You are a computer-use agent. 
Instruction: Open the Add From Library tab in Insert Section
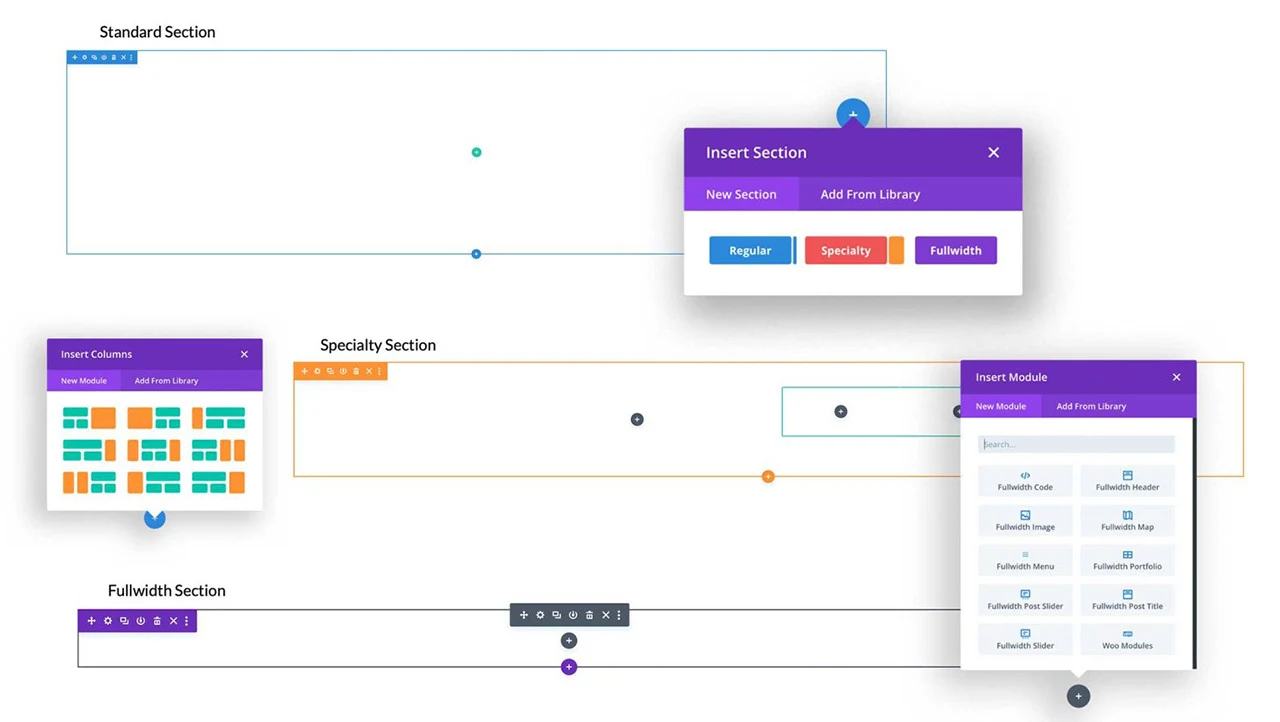(x=870, y=194)
